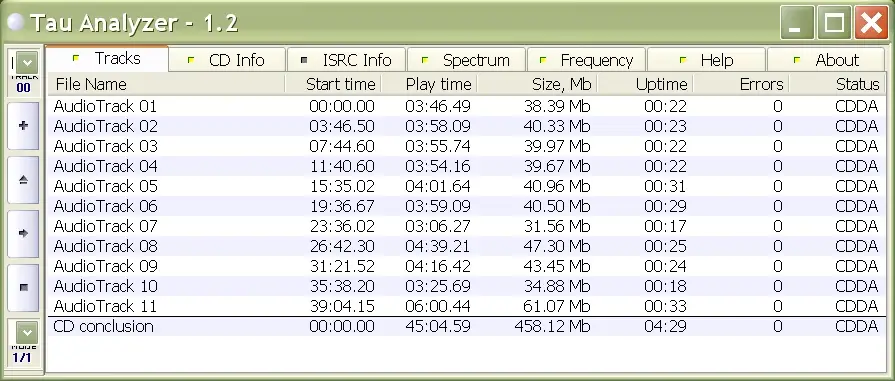Open the Help tab
Image resolution: width=895 pixels, height=381 pixels.
point(706,59)
